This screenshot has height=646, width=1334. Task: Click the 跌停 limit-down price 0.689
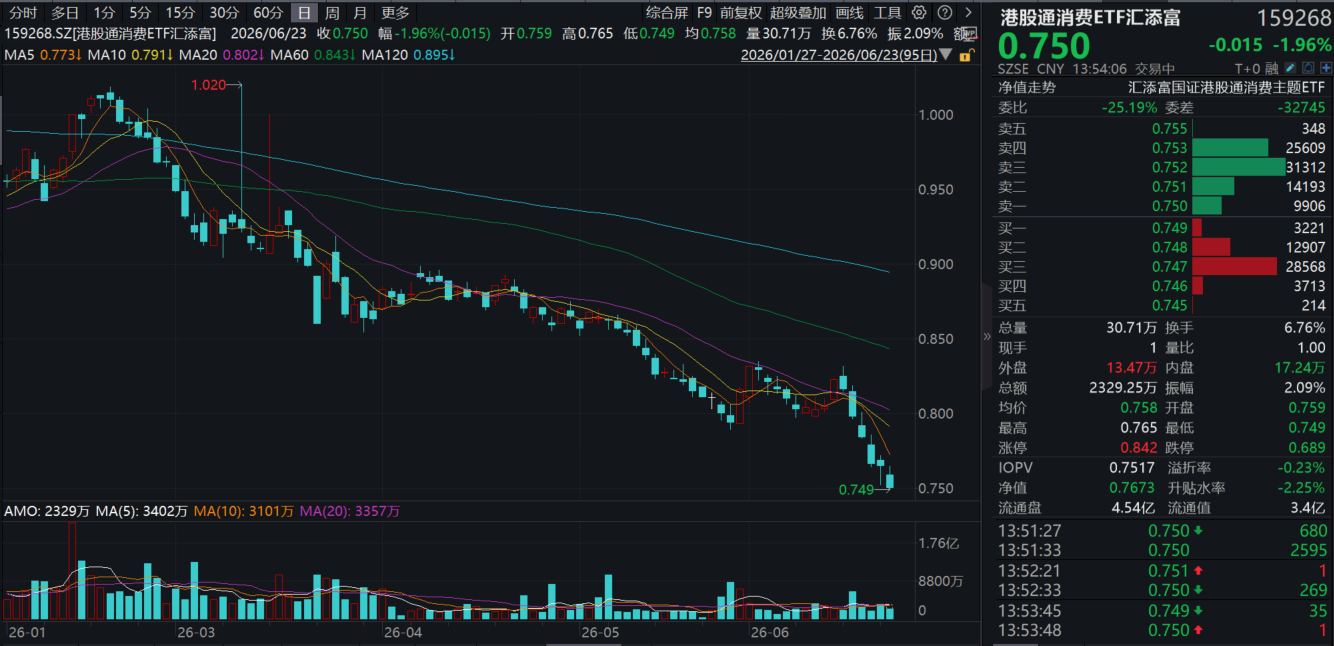tap(1307, 447)
